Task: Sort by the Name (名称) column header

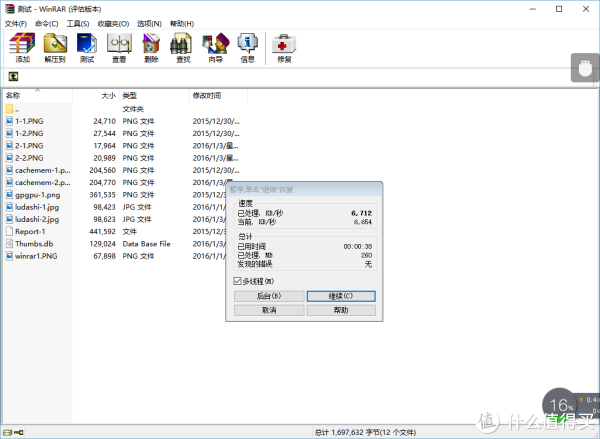Action: [37, 96]
